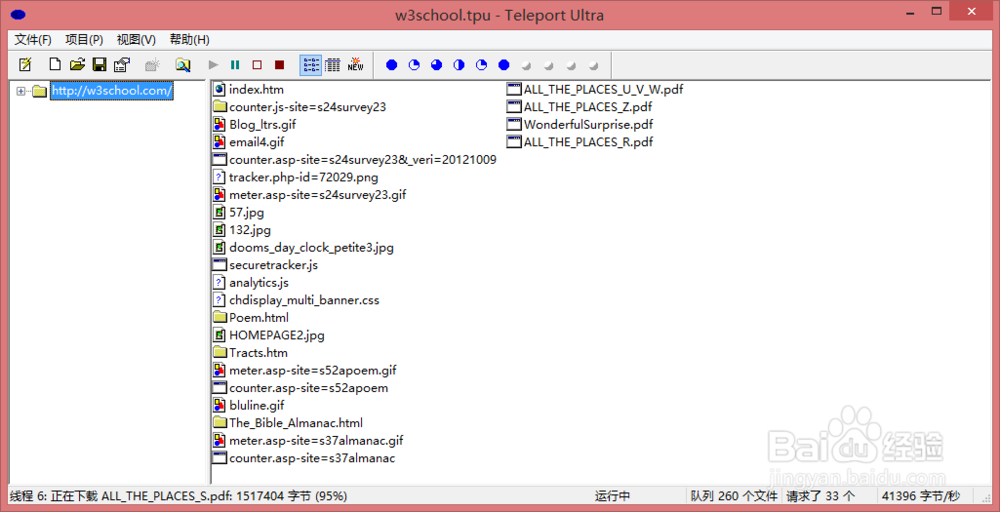
Task: Save the project with the floppy disk icon
Action: coord(99,64)
